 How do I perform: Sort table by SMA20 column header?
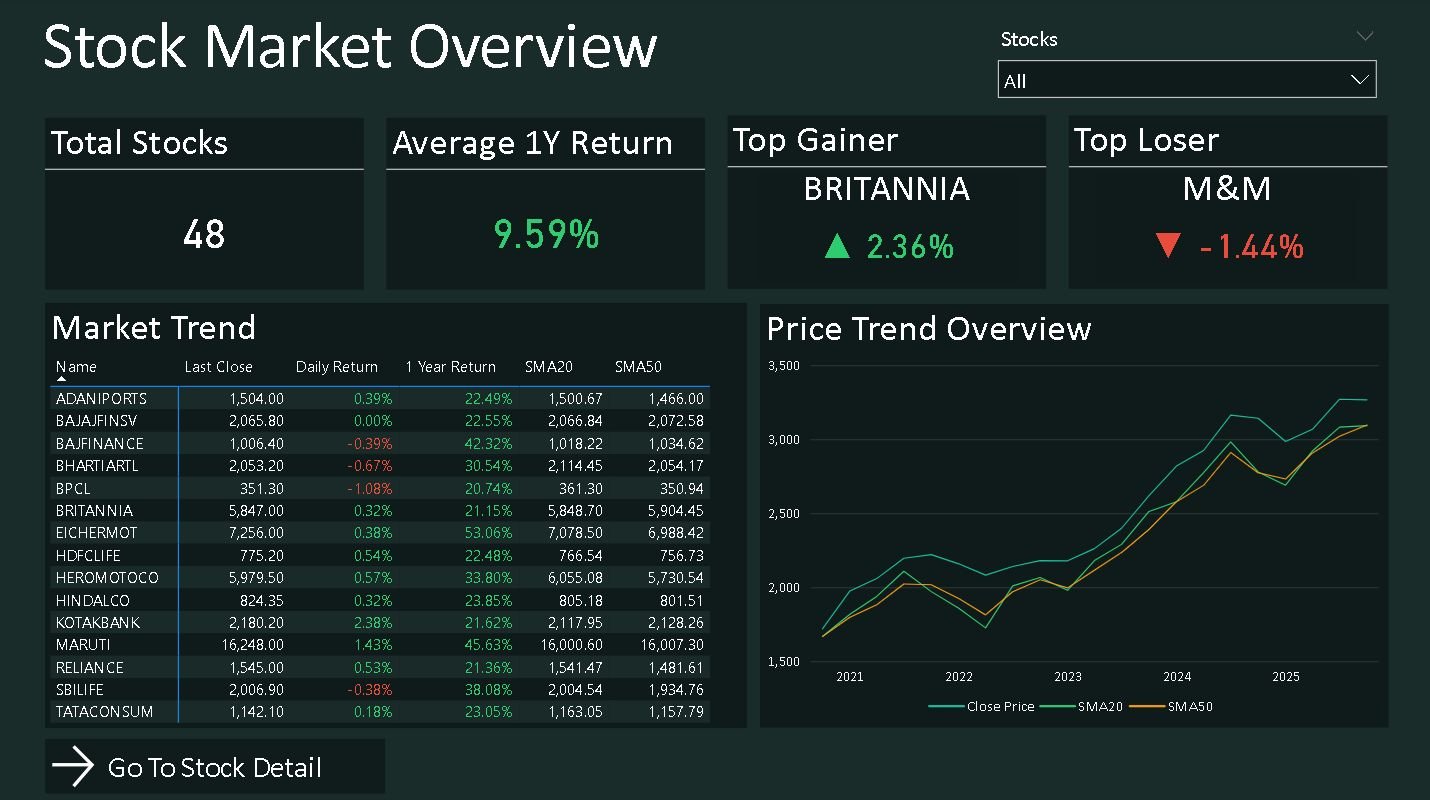549,367
